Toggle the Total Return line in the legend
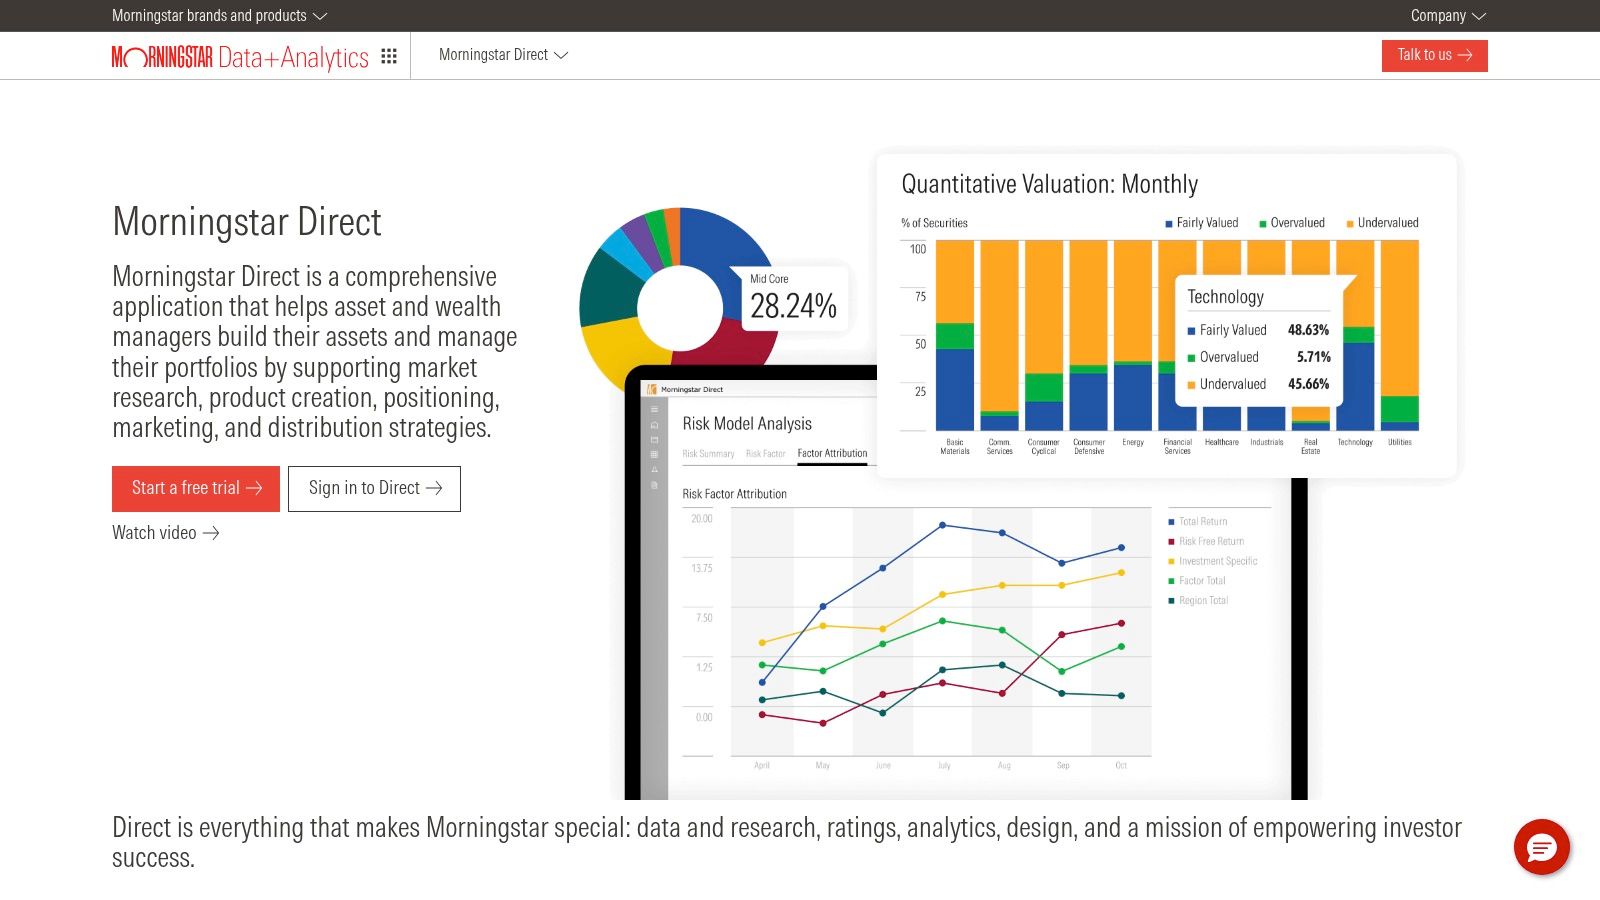The width and height of the screenshot is (1600, 900). 1203,521
